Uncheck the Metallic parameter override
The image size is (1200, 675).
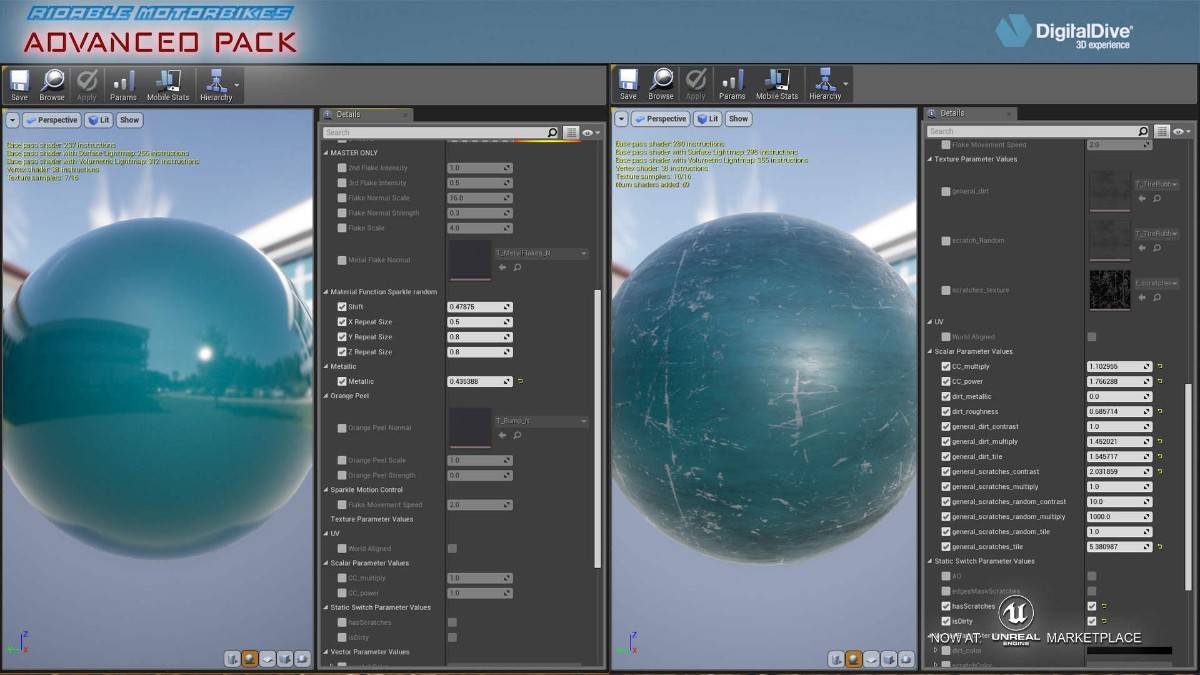point(342,382)
